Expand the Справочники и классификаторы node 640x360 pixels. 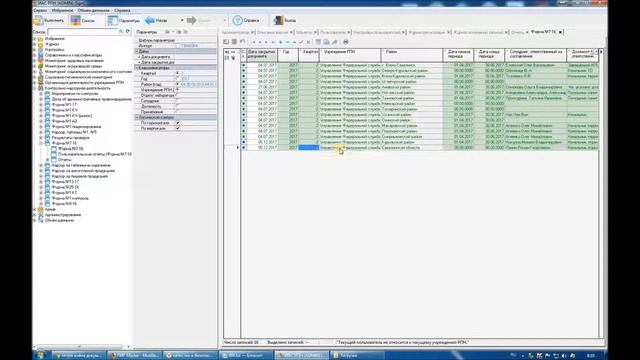35,55
